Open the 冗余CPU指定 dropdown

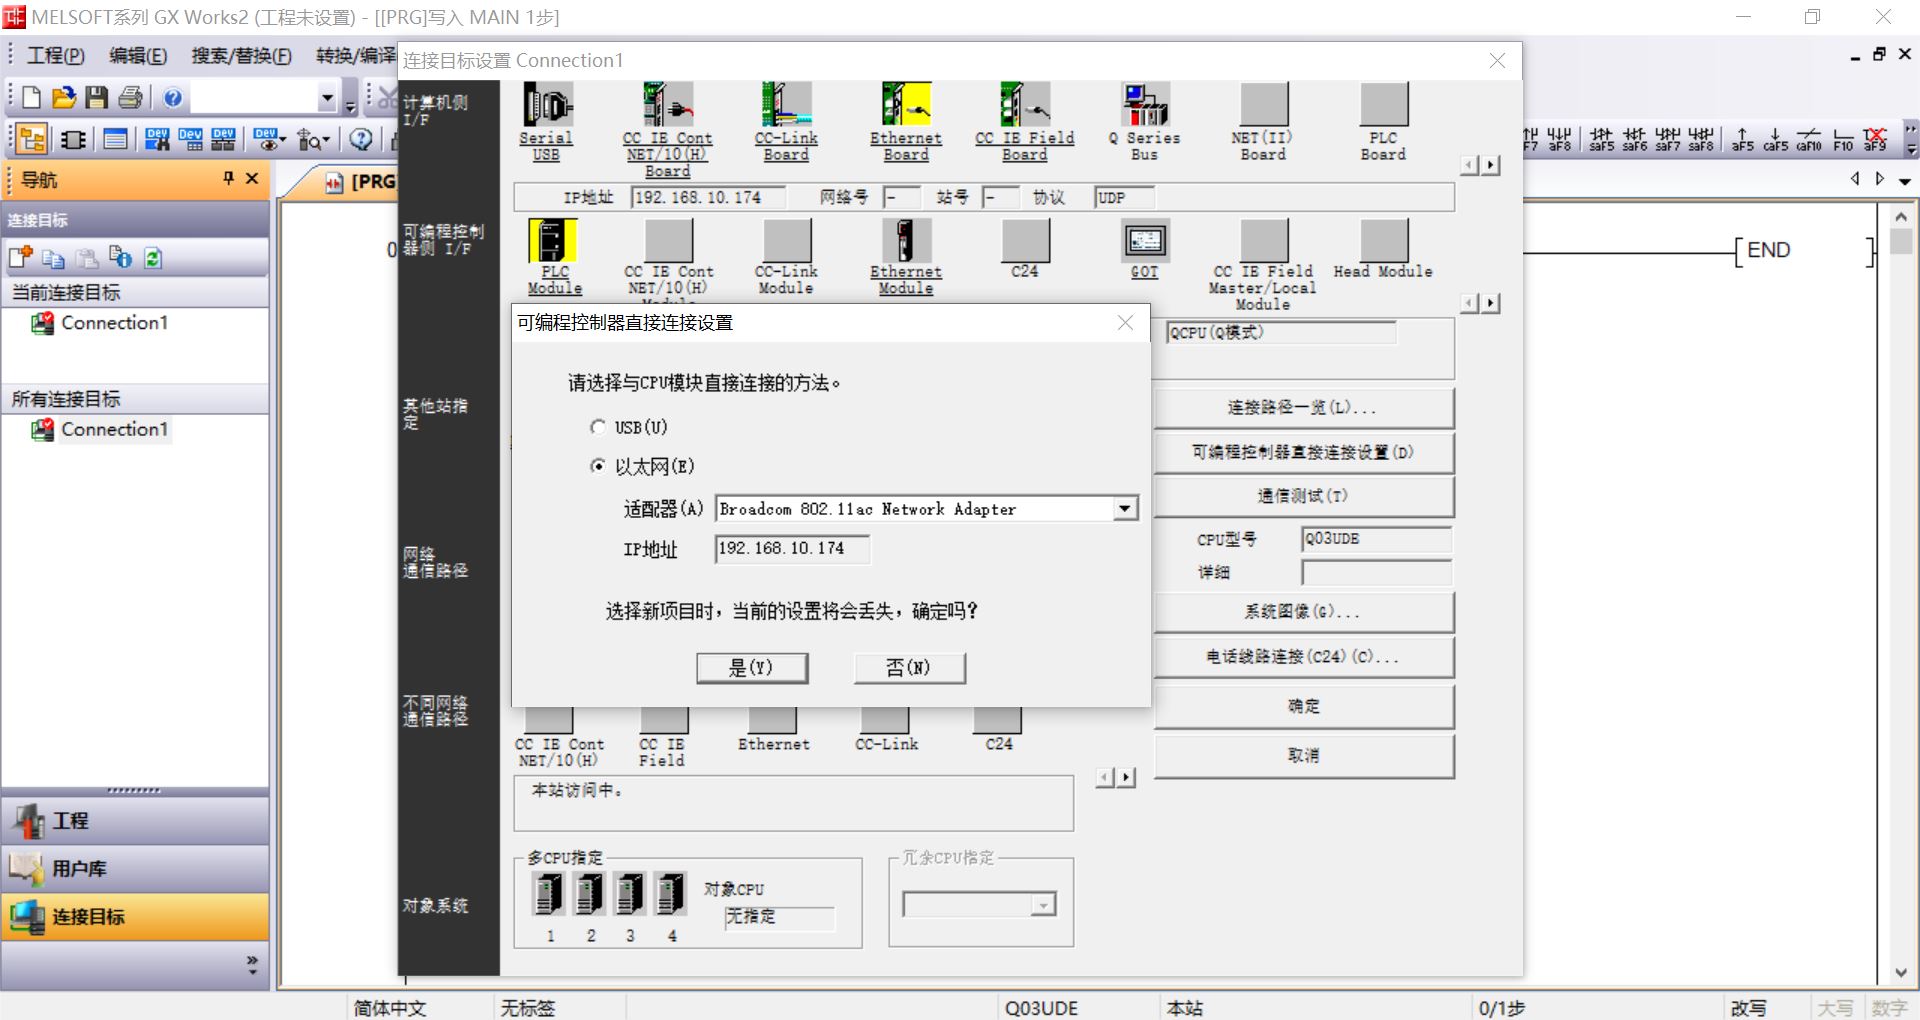[1044, 904]
